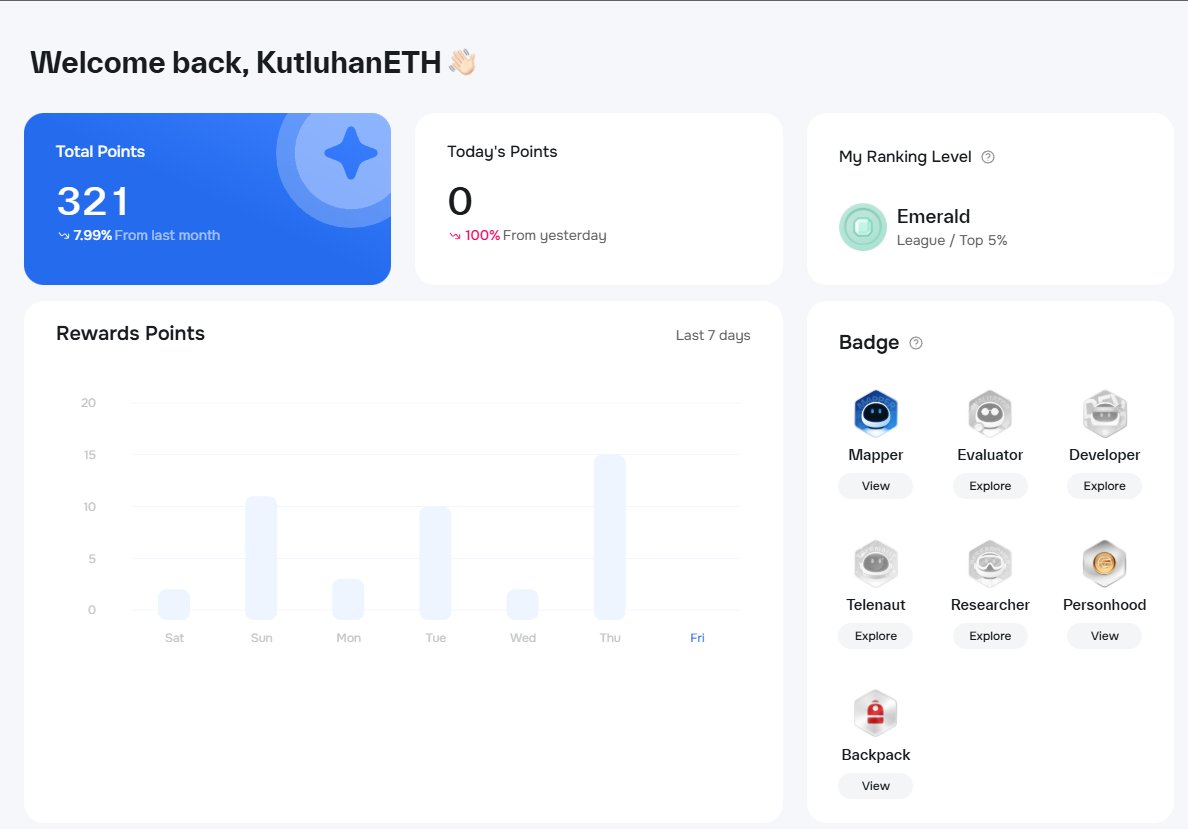Image resolution: width=1188 pixels, height=829 pixels.
Task: Click the total points value 321
Action: [x=92, y=202]
